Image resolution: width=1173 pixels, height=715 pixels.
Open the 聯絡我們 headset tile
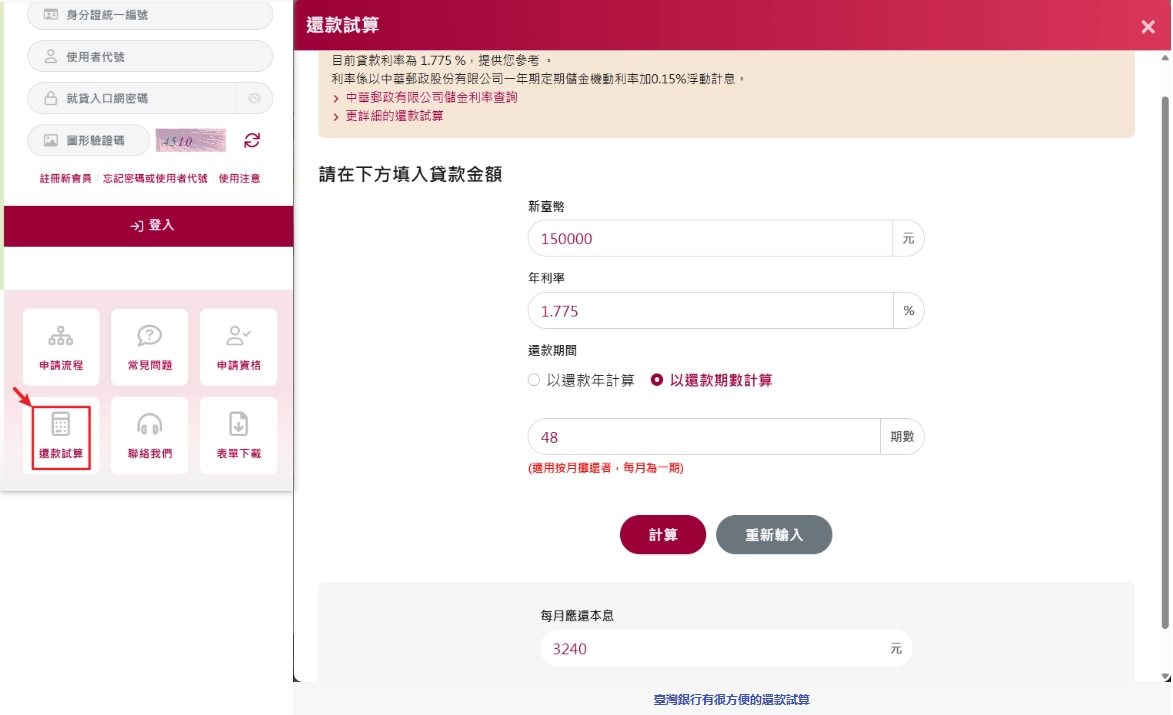150,435
